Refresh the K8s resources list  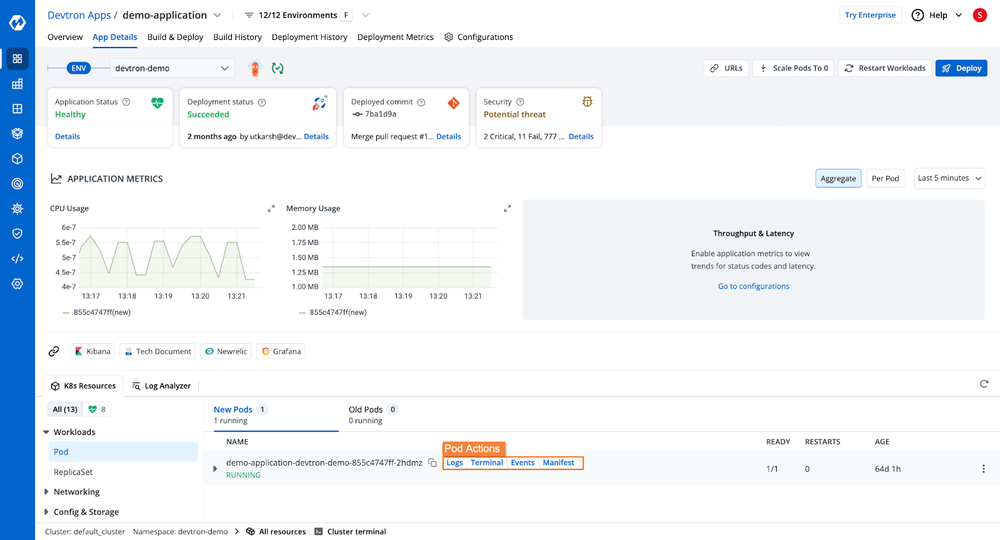click(984, 384)
